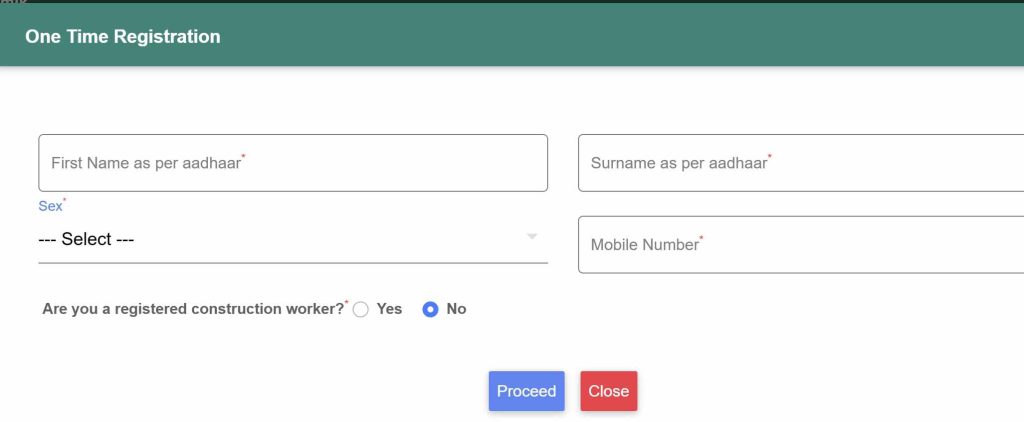The width and height of the screenshot is (1024, 422).
Task: Select the Yes radio button
Action: pos(361,310)
